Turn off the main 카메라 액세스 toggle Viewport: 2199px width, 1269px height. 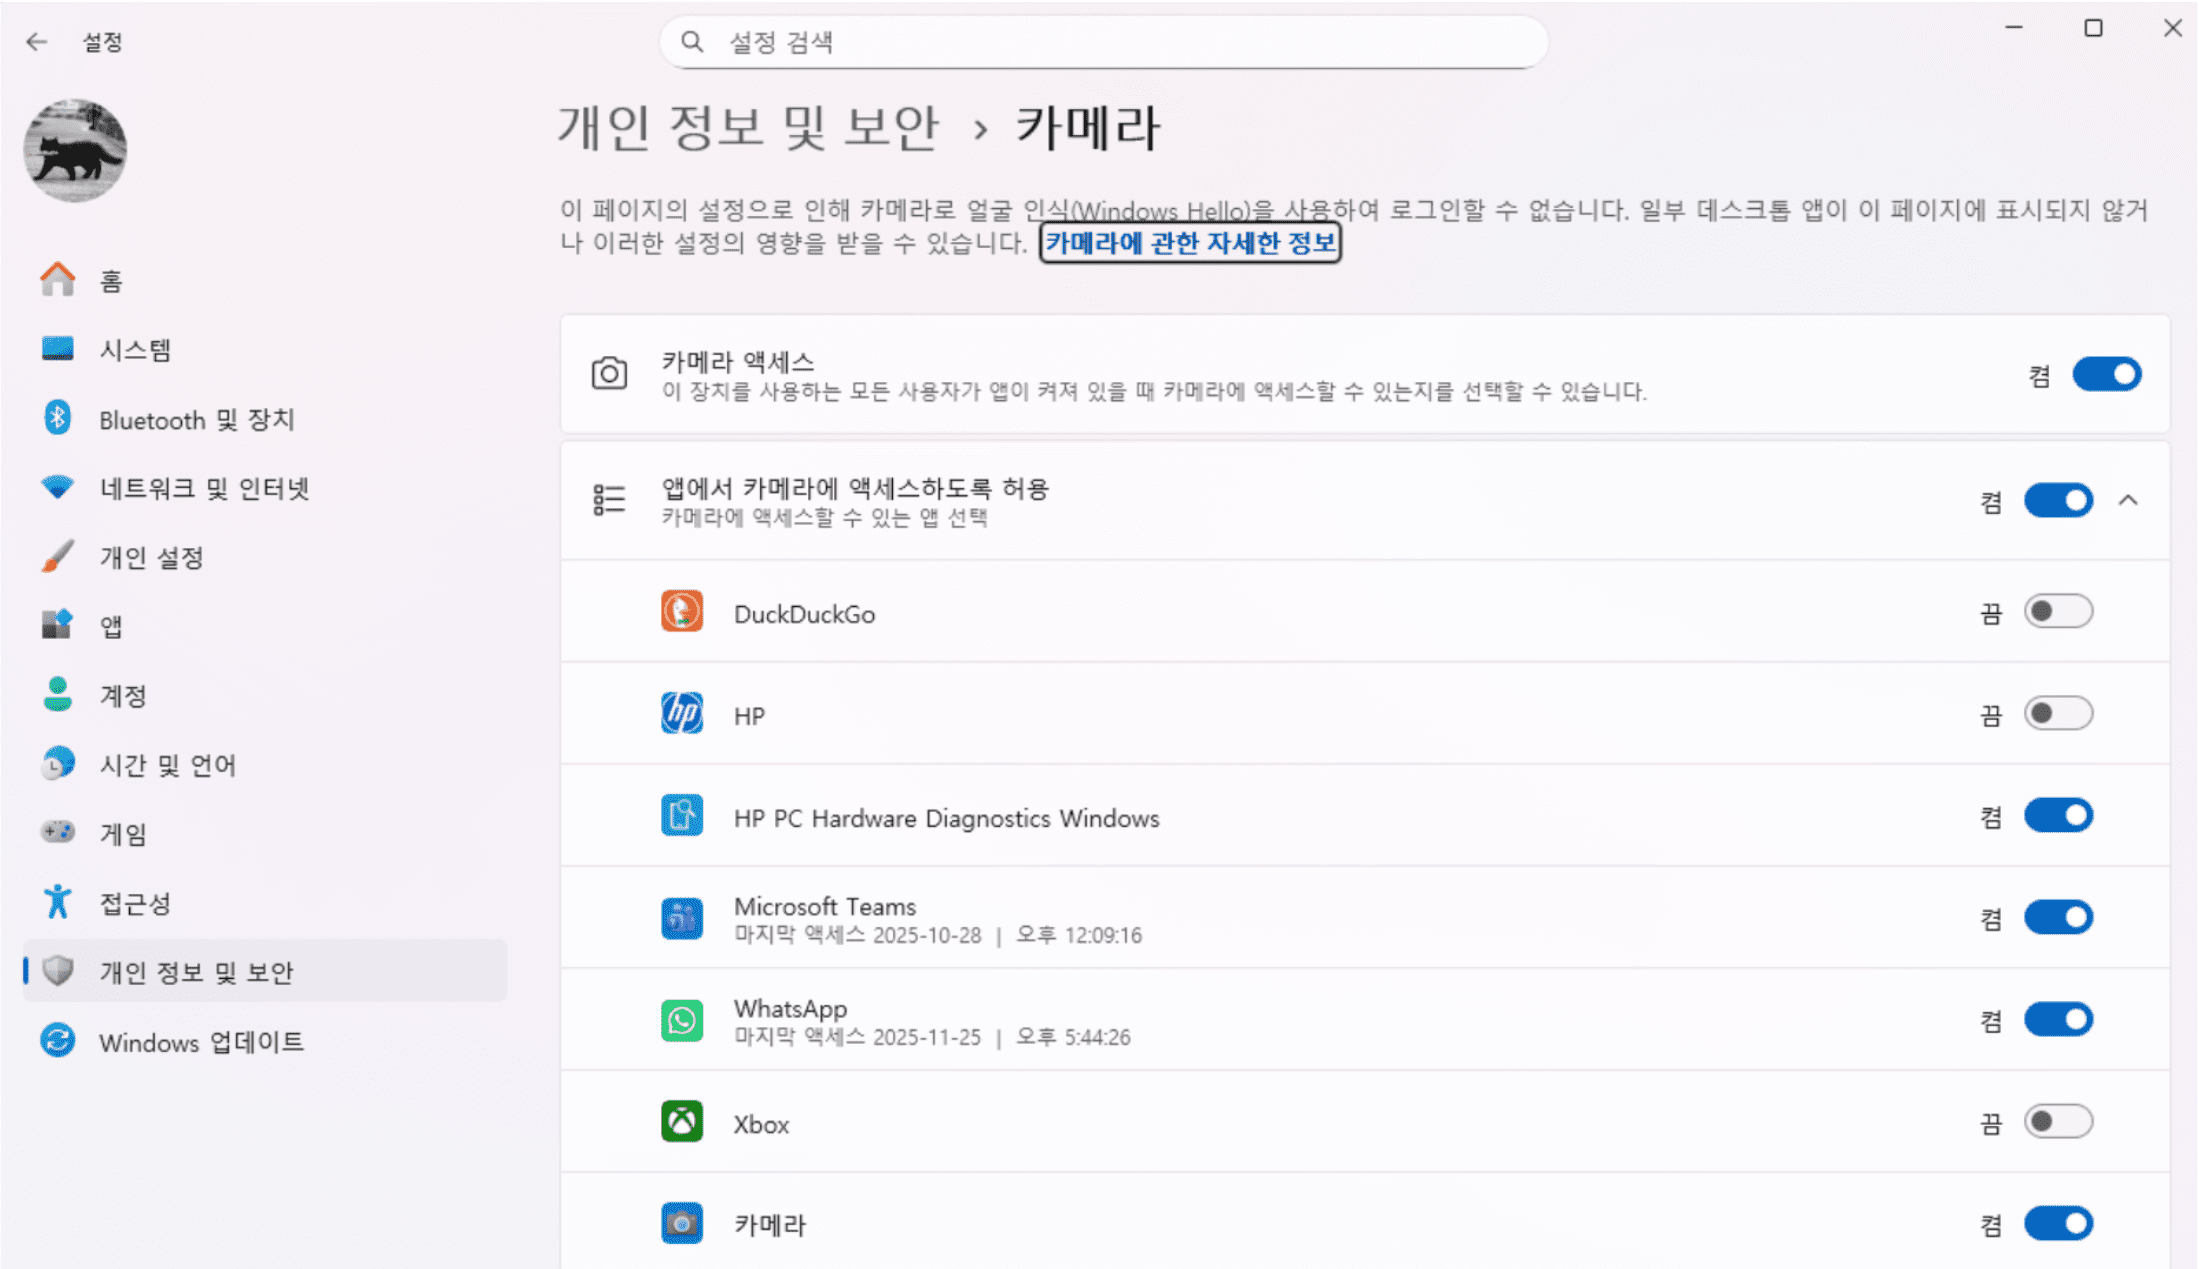[2105, 375]
